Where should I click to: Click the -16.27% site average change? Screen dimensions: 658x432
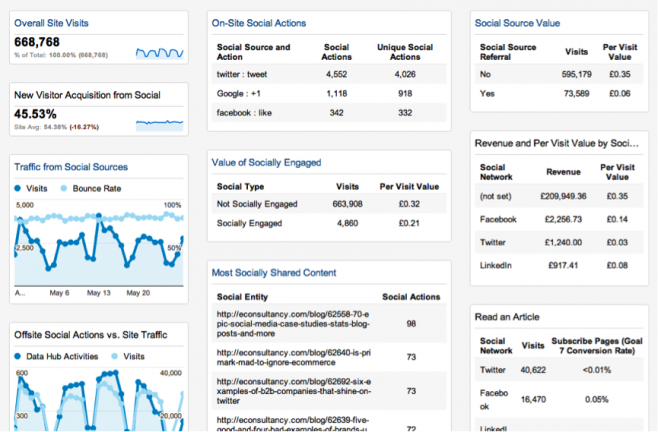[84, 127]
